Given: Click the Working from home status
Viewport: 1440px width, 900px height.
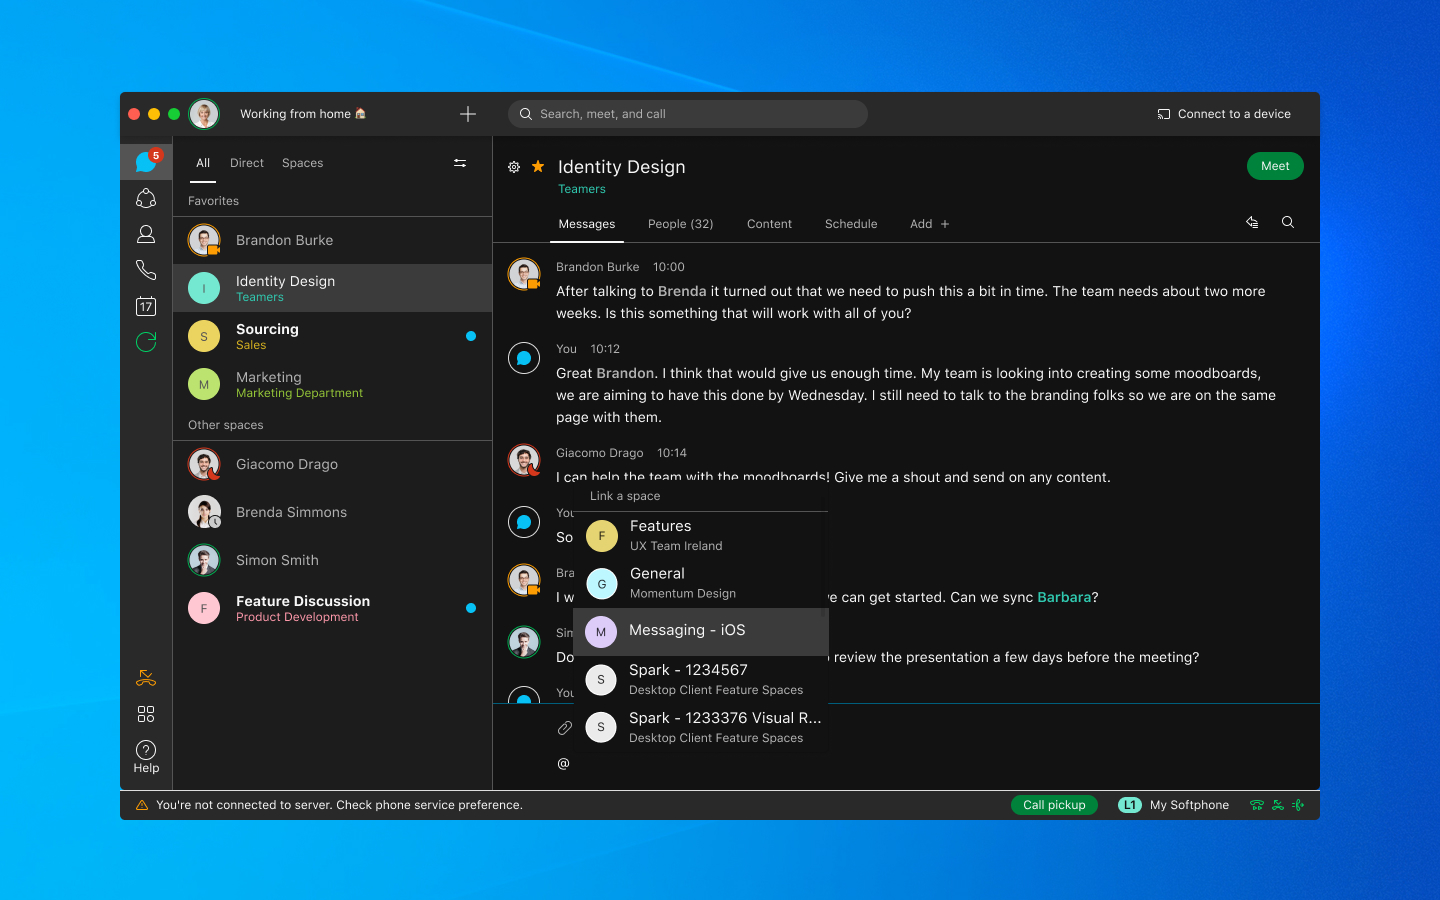Looking at the screenshot, I should pos(303,114).
